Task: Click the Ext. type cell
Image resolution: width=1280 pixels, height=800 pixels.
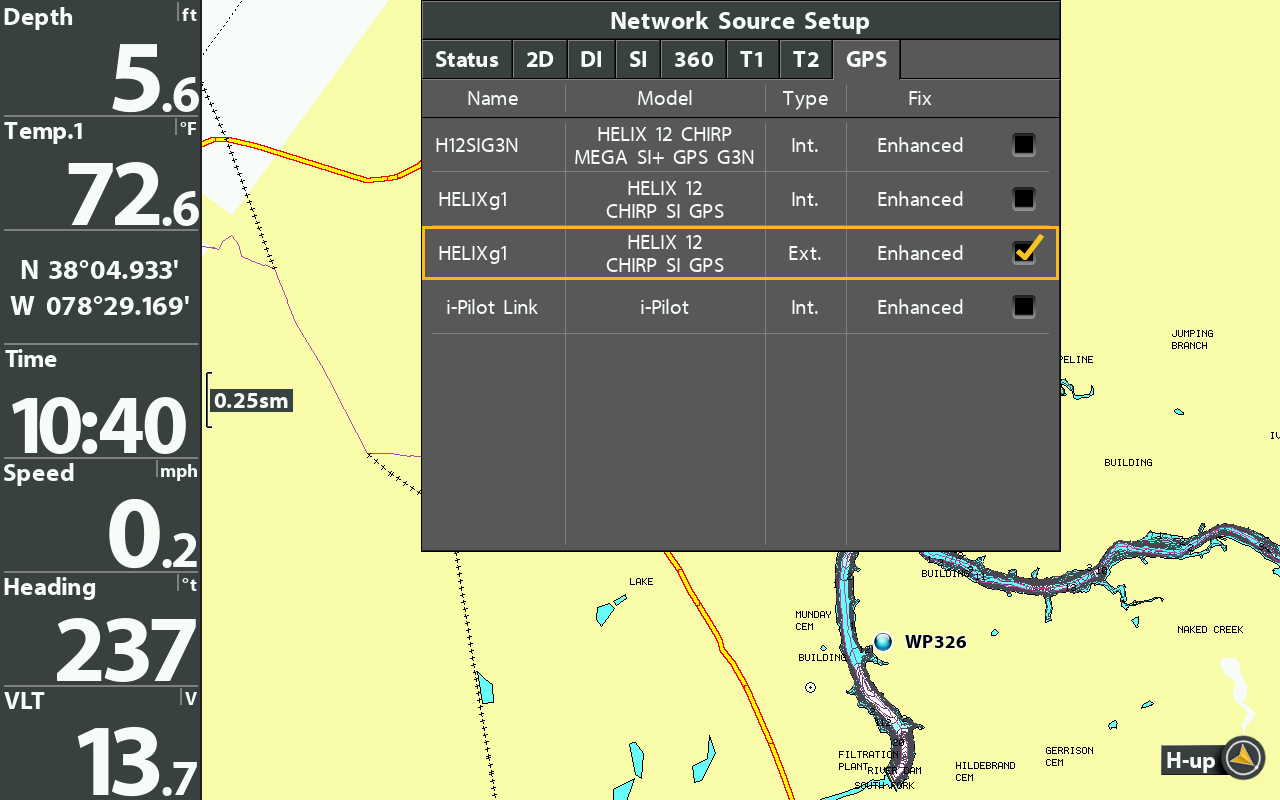Action: [804, 253]
